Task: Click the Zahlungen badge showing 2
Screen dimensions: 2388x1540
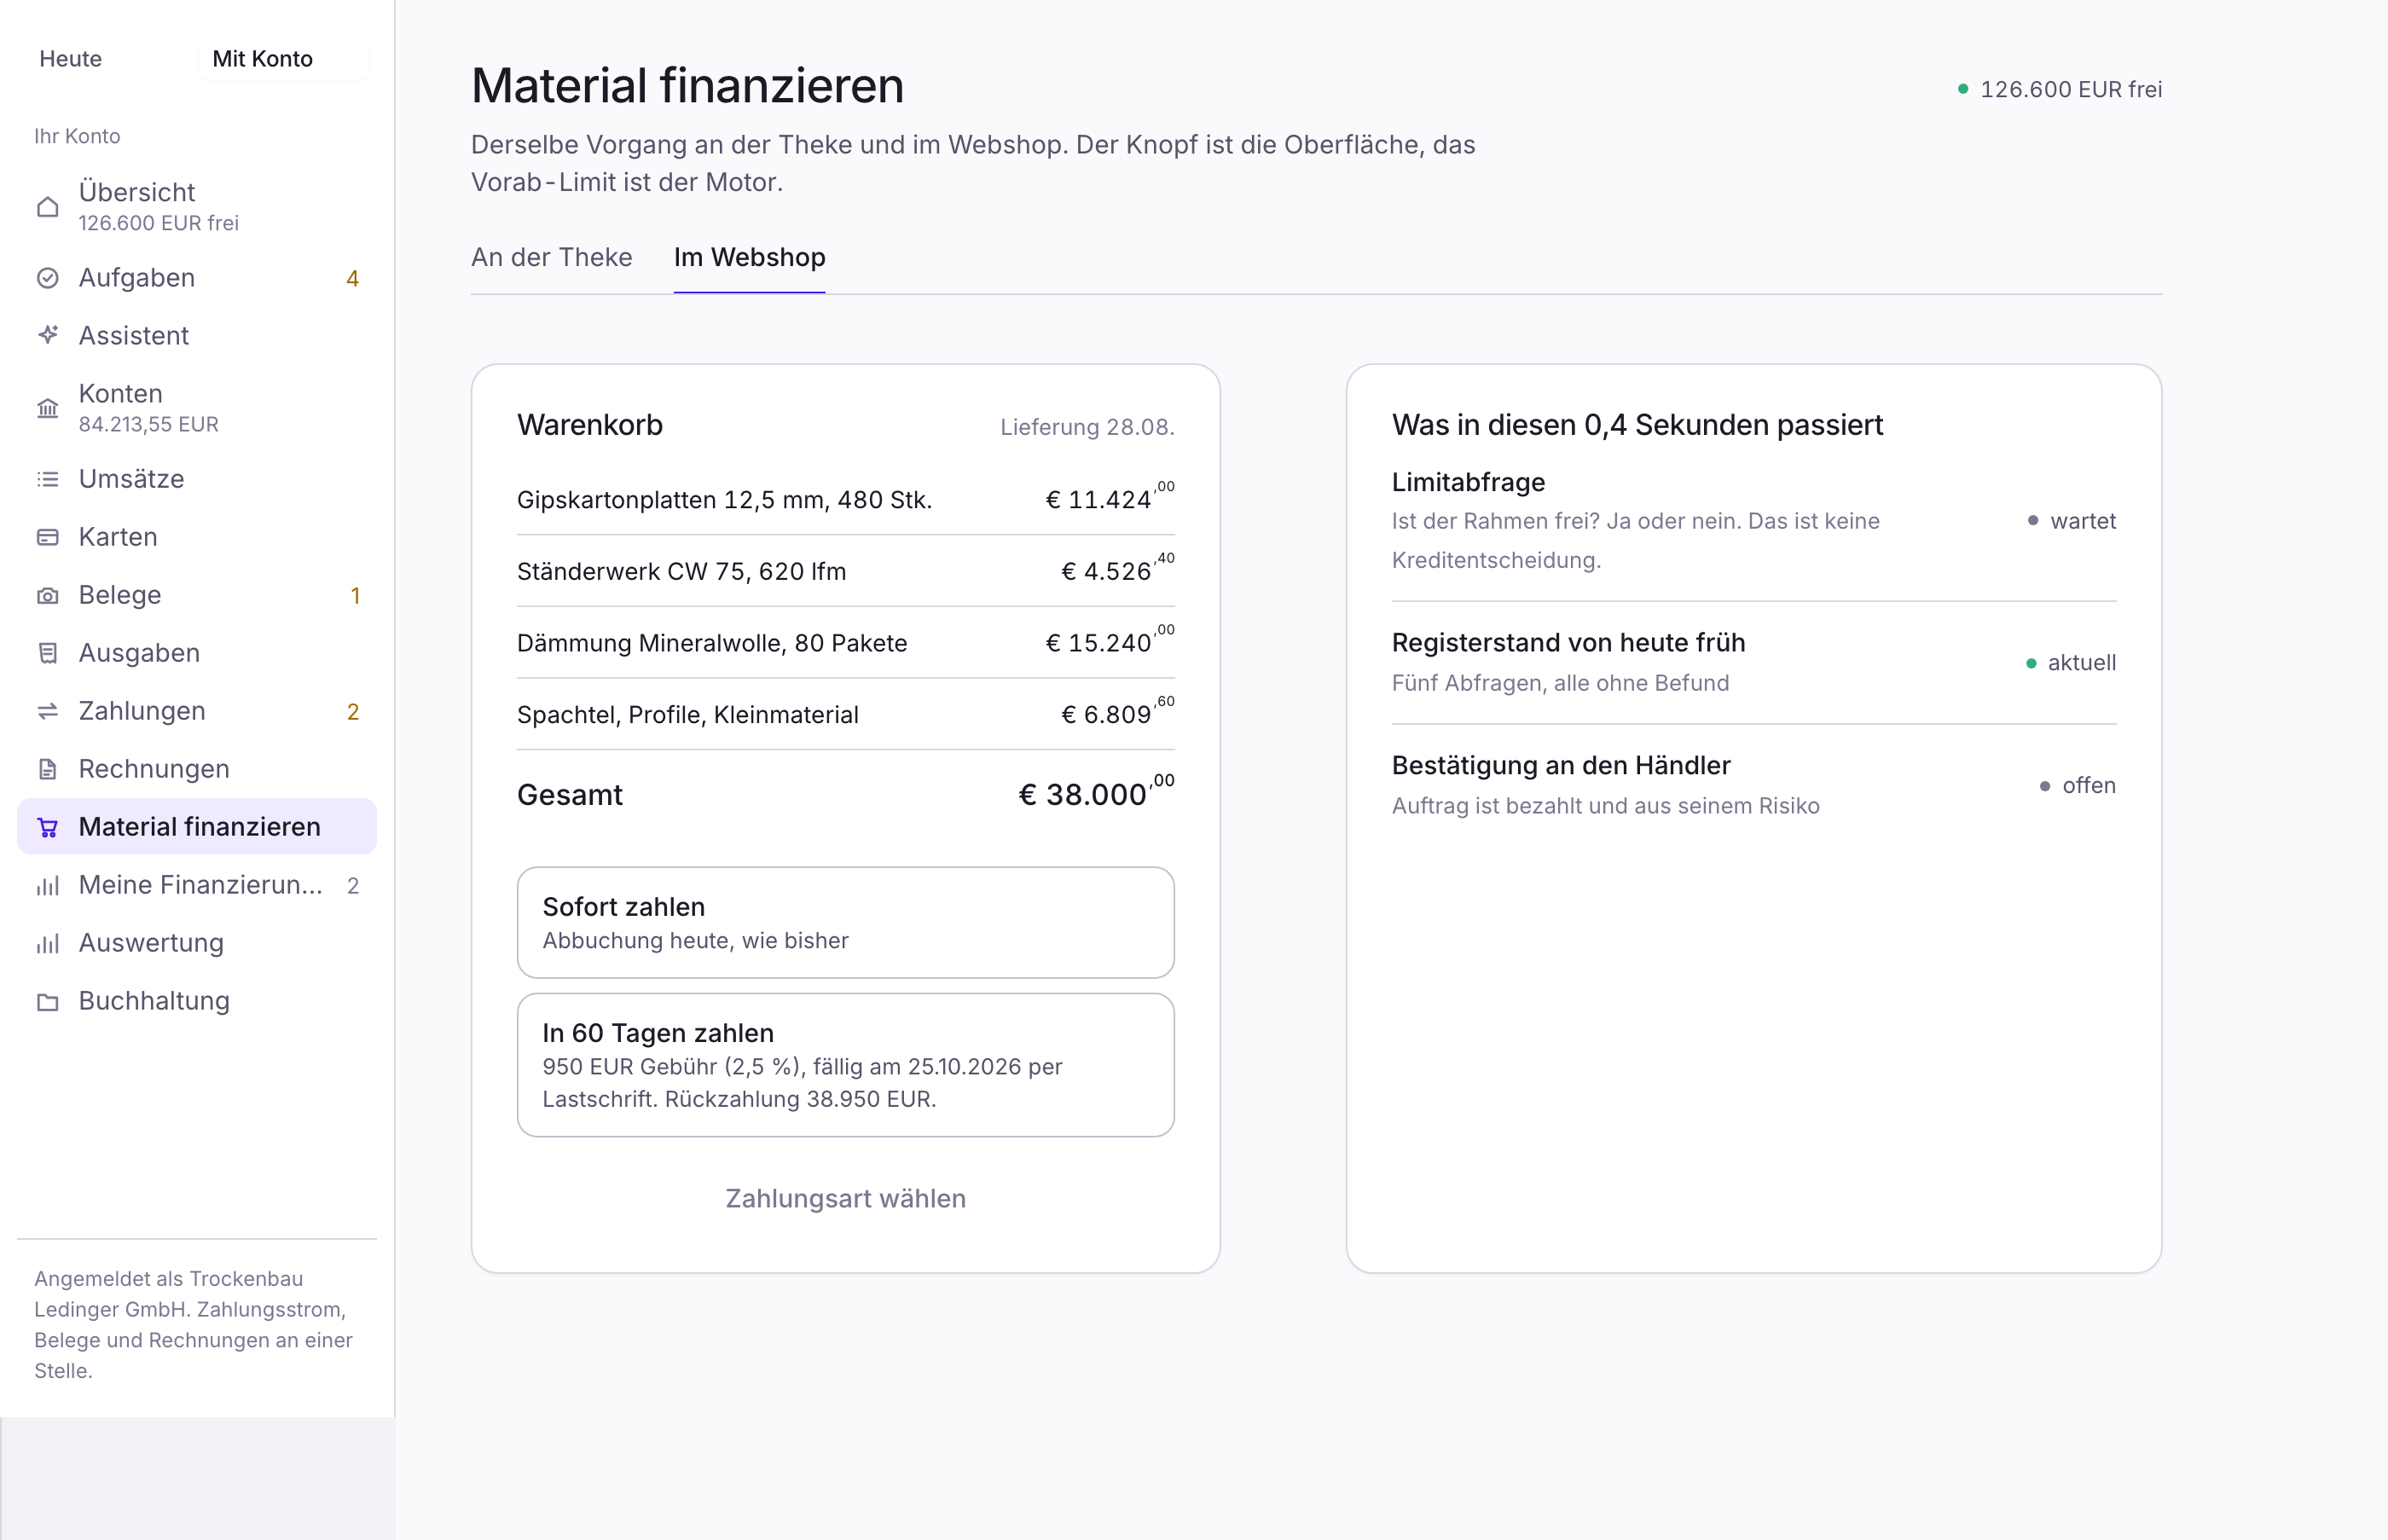Action: tap(353, 712)
